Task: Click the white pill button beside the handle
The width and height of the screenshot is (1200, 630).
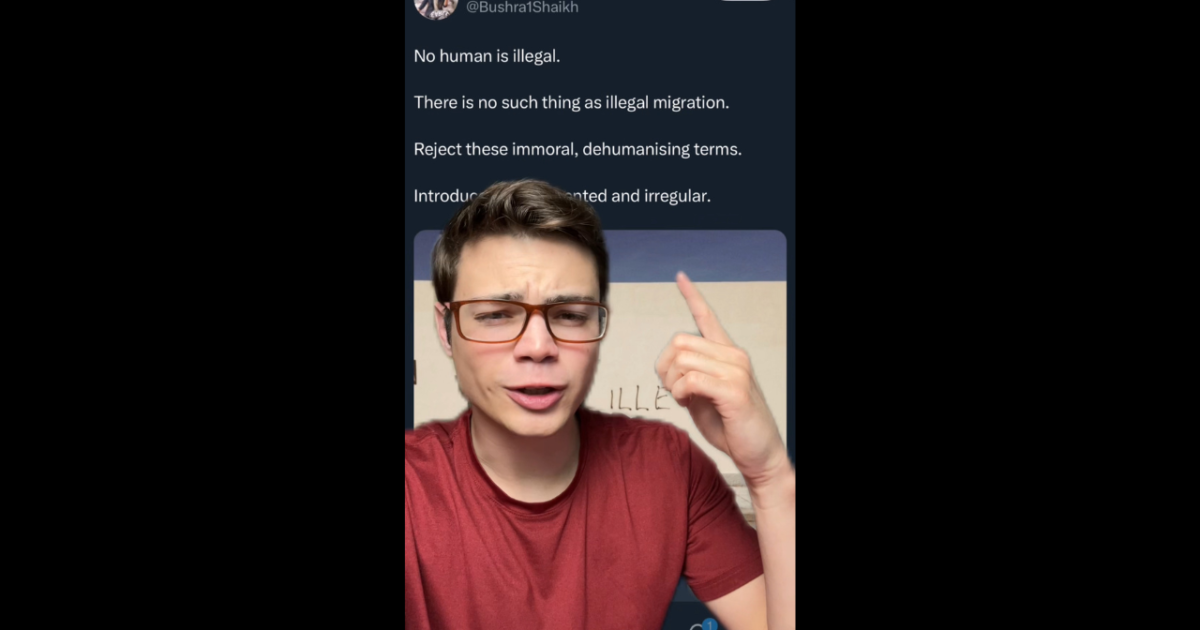Action: (746, 1)
